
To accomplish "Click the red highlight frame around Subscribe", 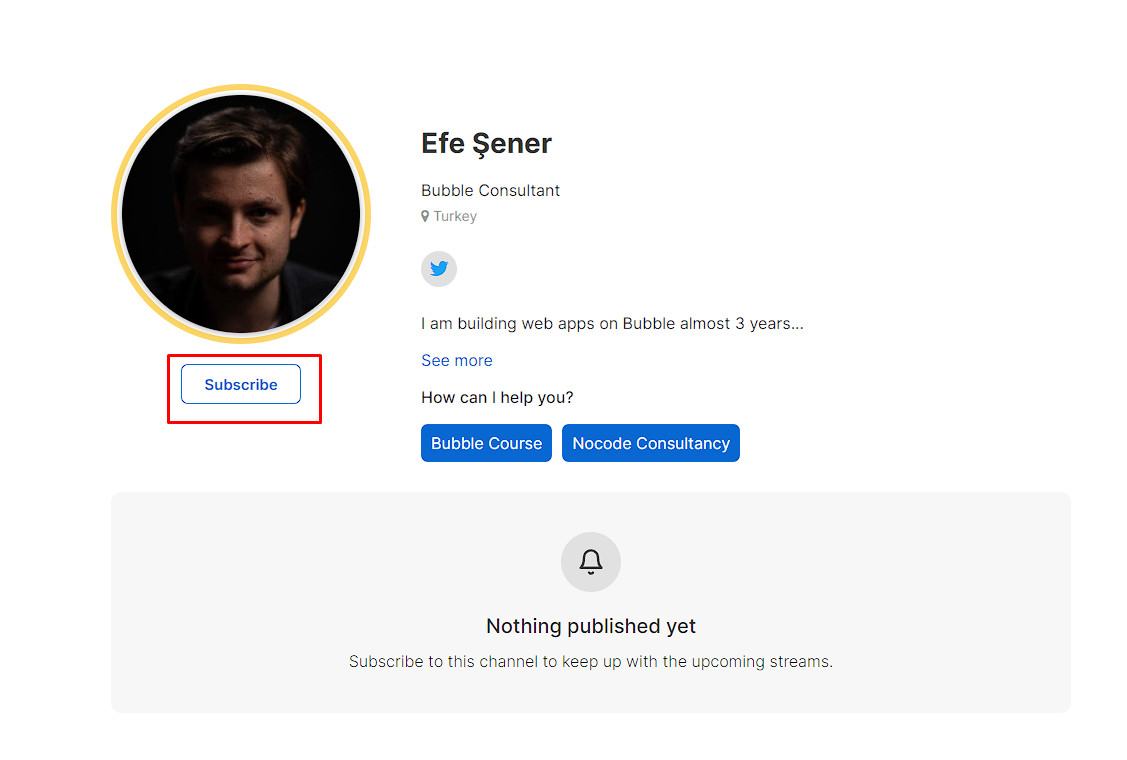I will 244,356.
